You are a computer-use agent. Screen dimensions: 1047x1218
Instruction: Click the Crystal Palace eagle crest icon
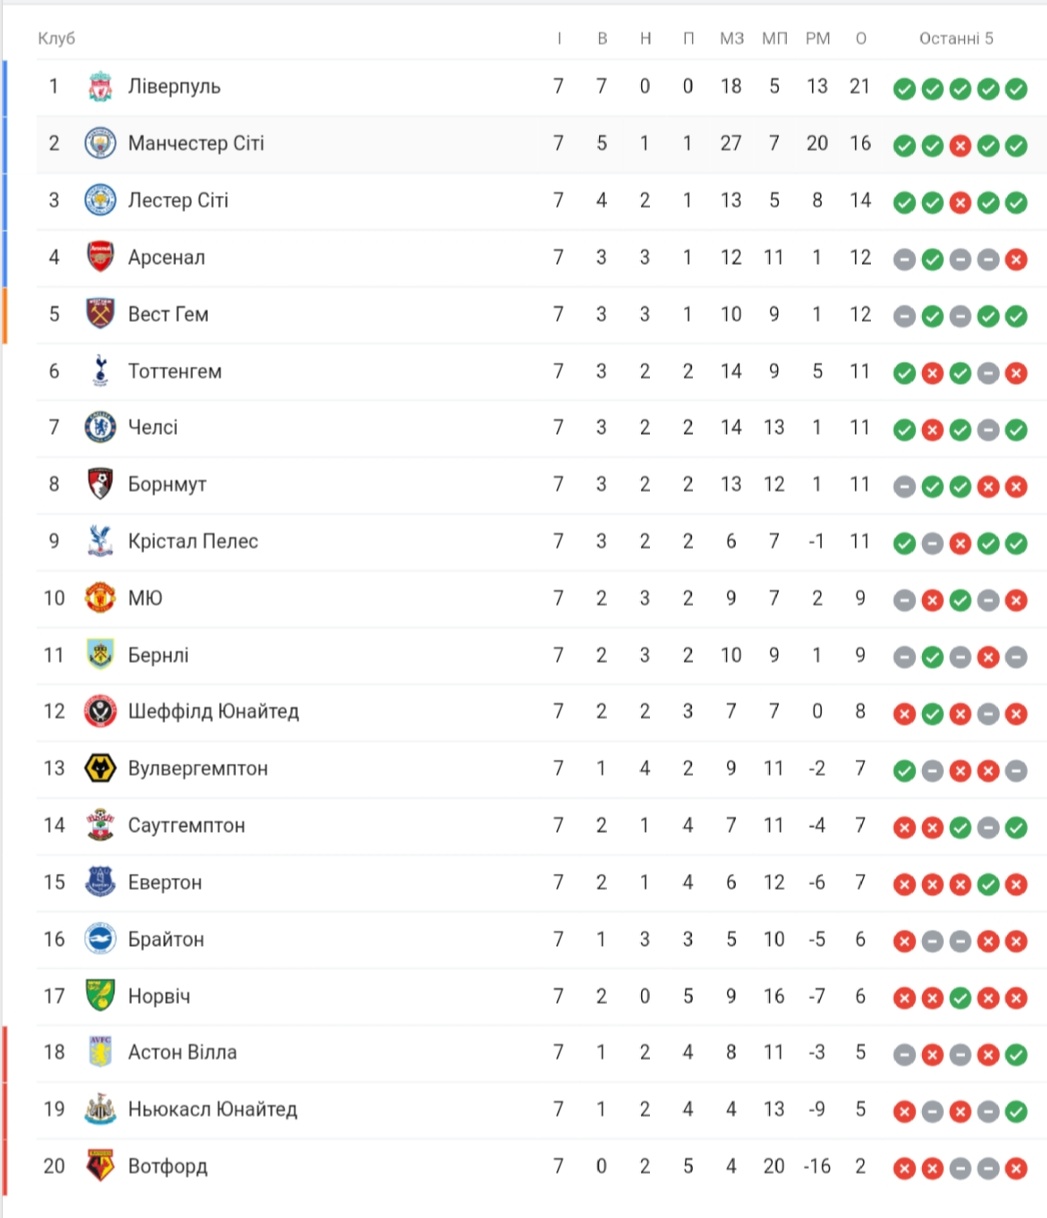coord(100,541)
